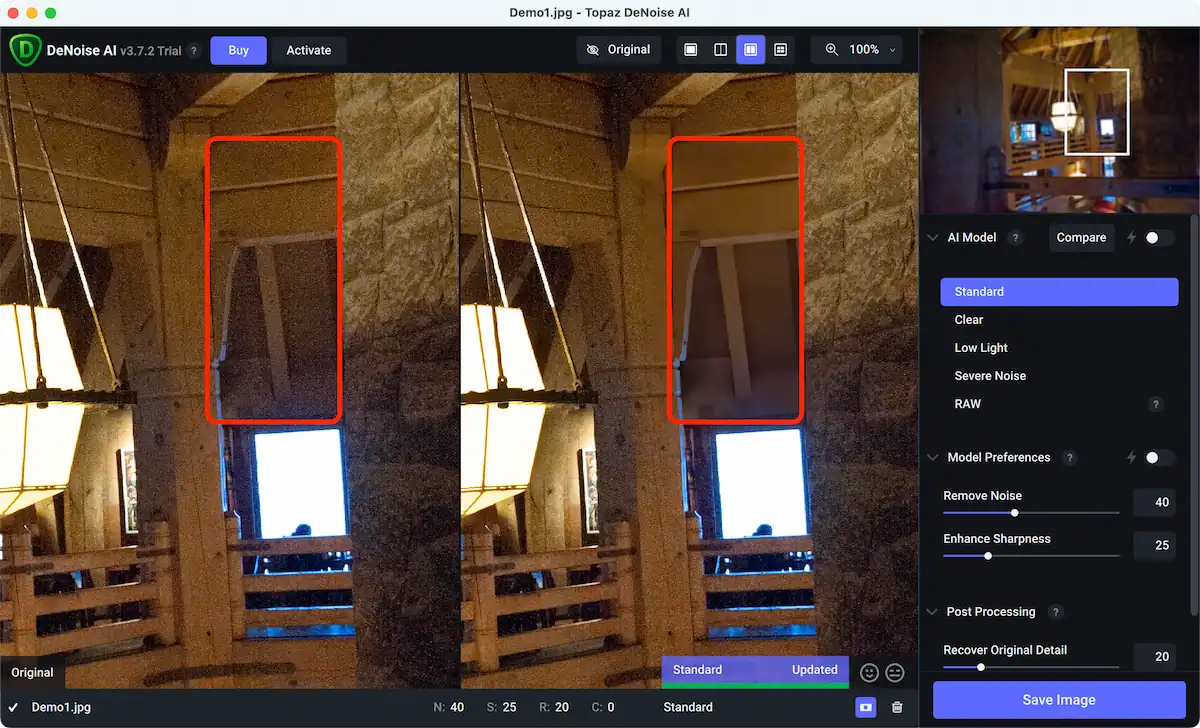Open help for Model Preferences
Image resolution: width=1200 pixels, height=728 pixels.
point(1069,458)
